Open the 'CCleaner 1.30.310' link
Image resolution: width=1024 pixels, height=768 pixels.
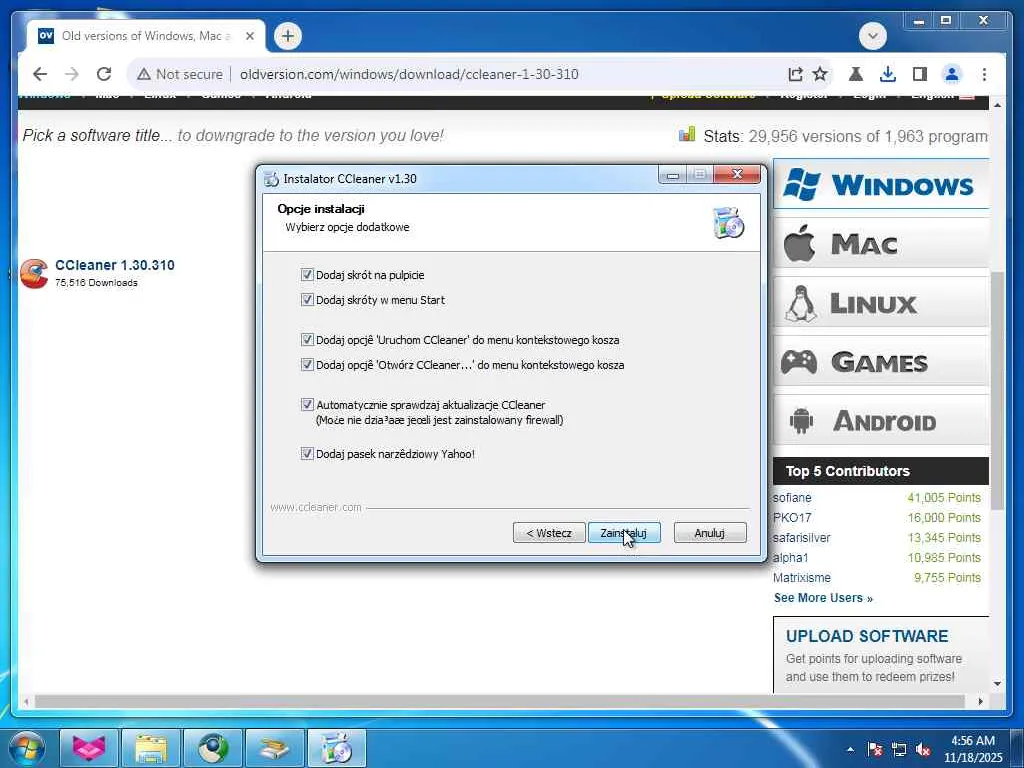(115, 265)
